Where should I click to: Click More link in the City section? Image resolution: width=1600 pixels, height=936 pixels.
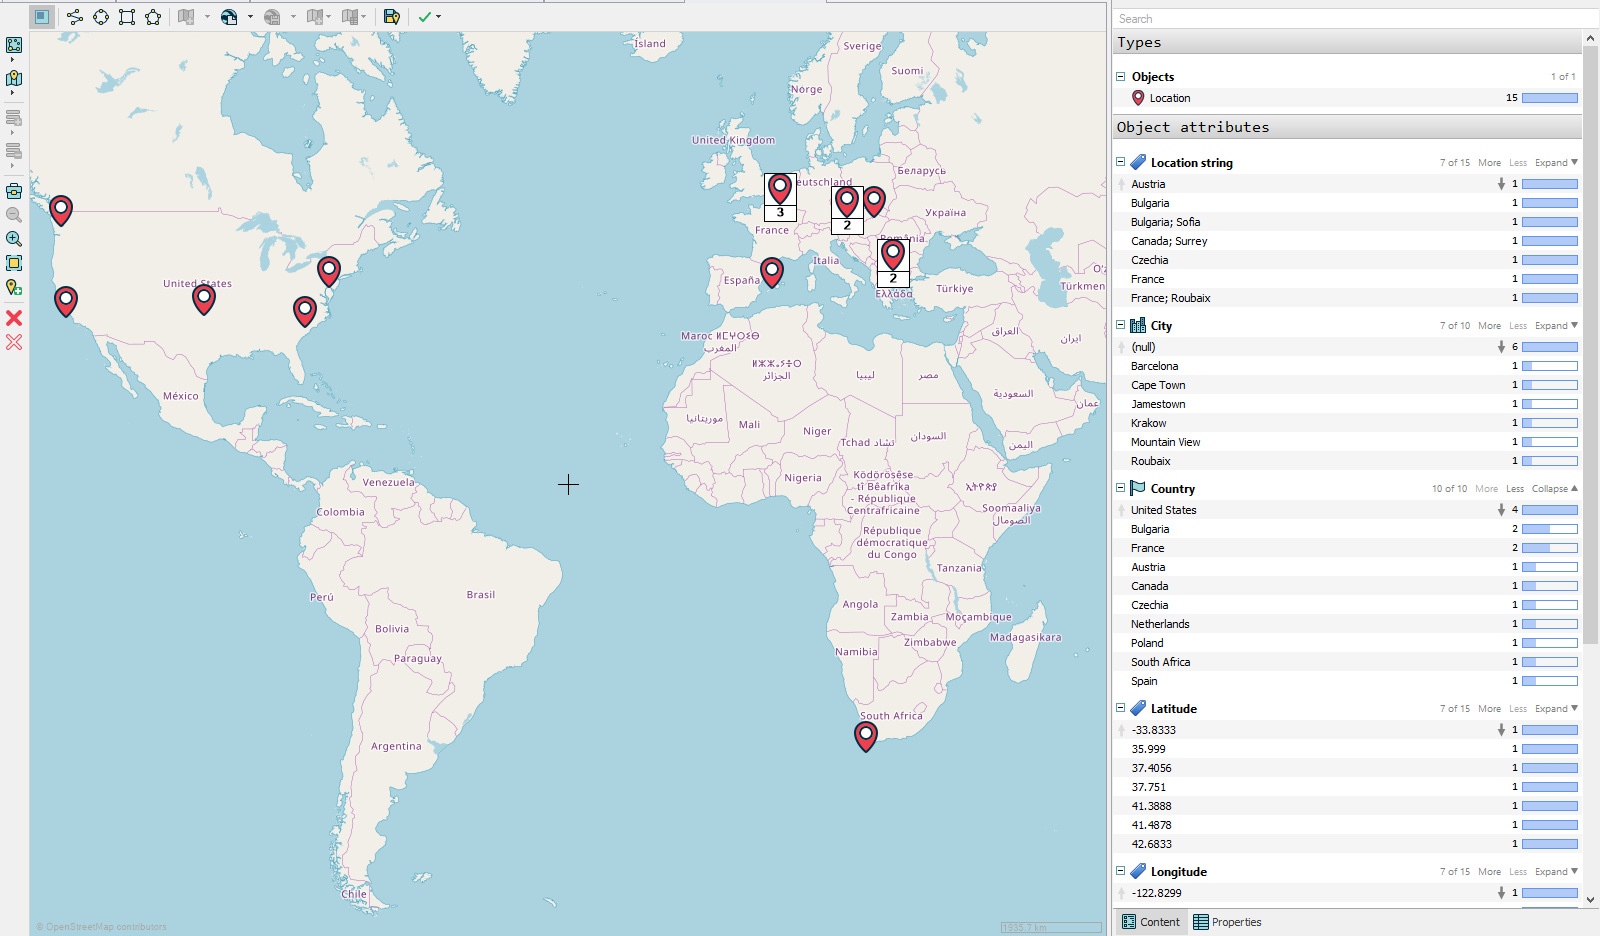pyautogui.click(x=1489, y=326)
